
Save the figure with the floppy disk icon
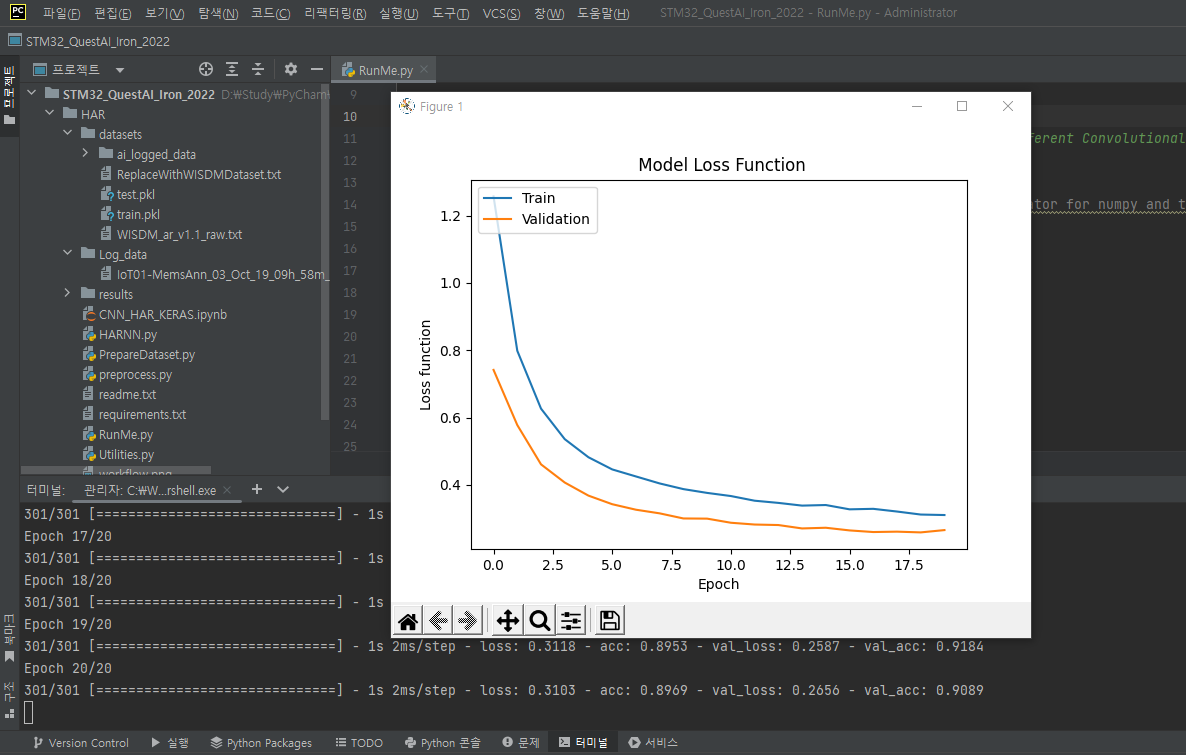(x=610, y=621)
